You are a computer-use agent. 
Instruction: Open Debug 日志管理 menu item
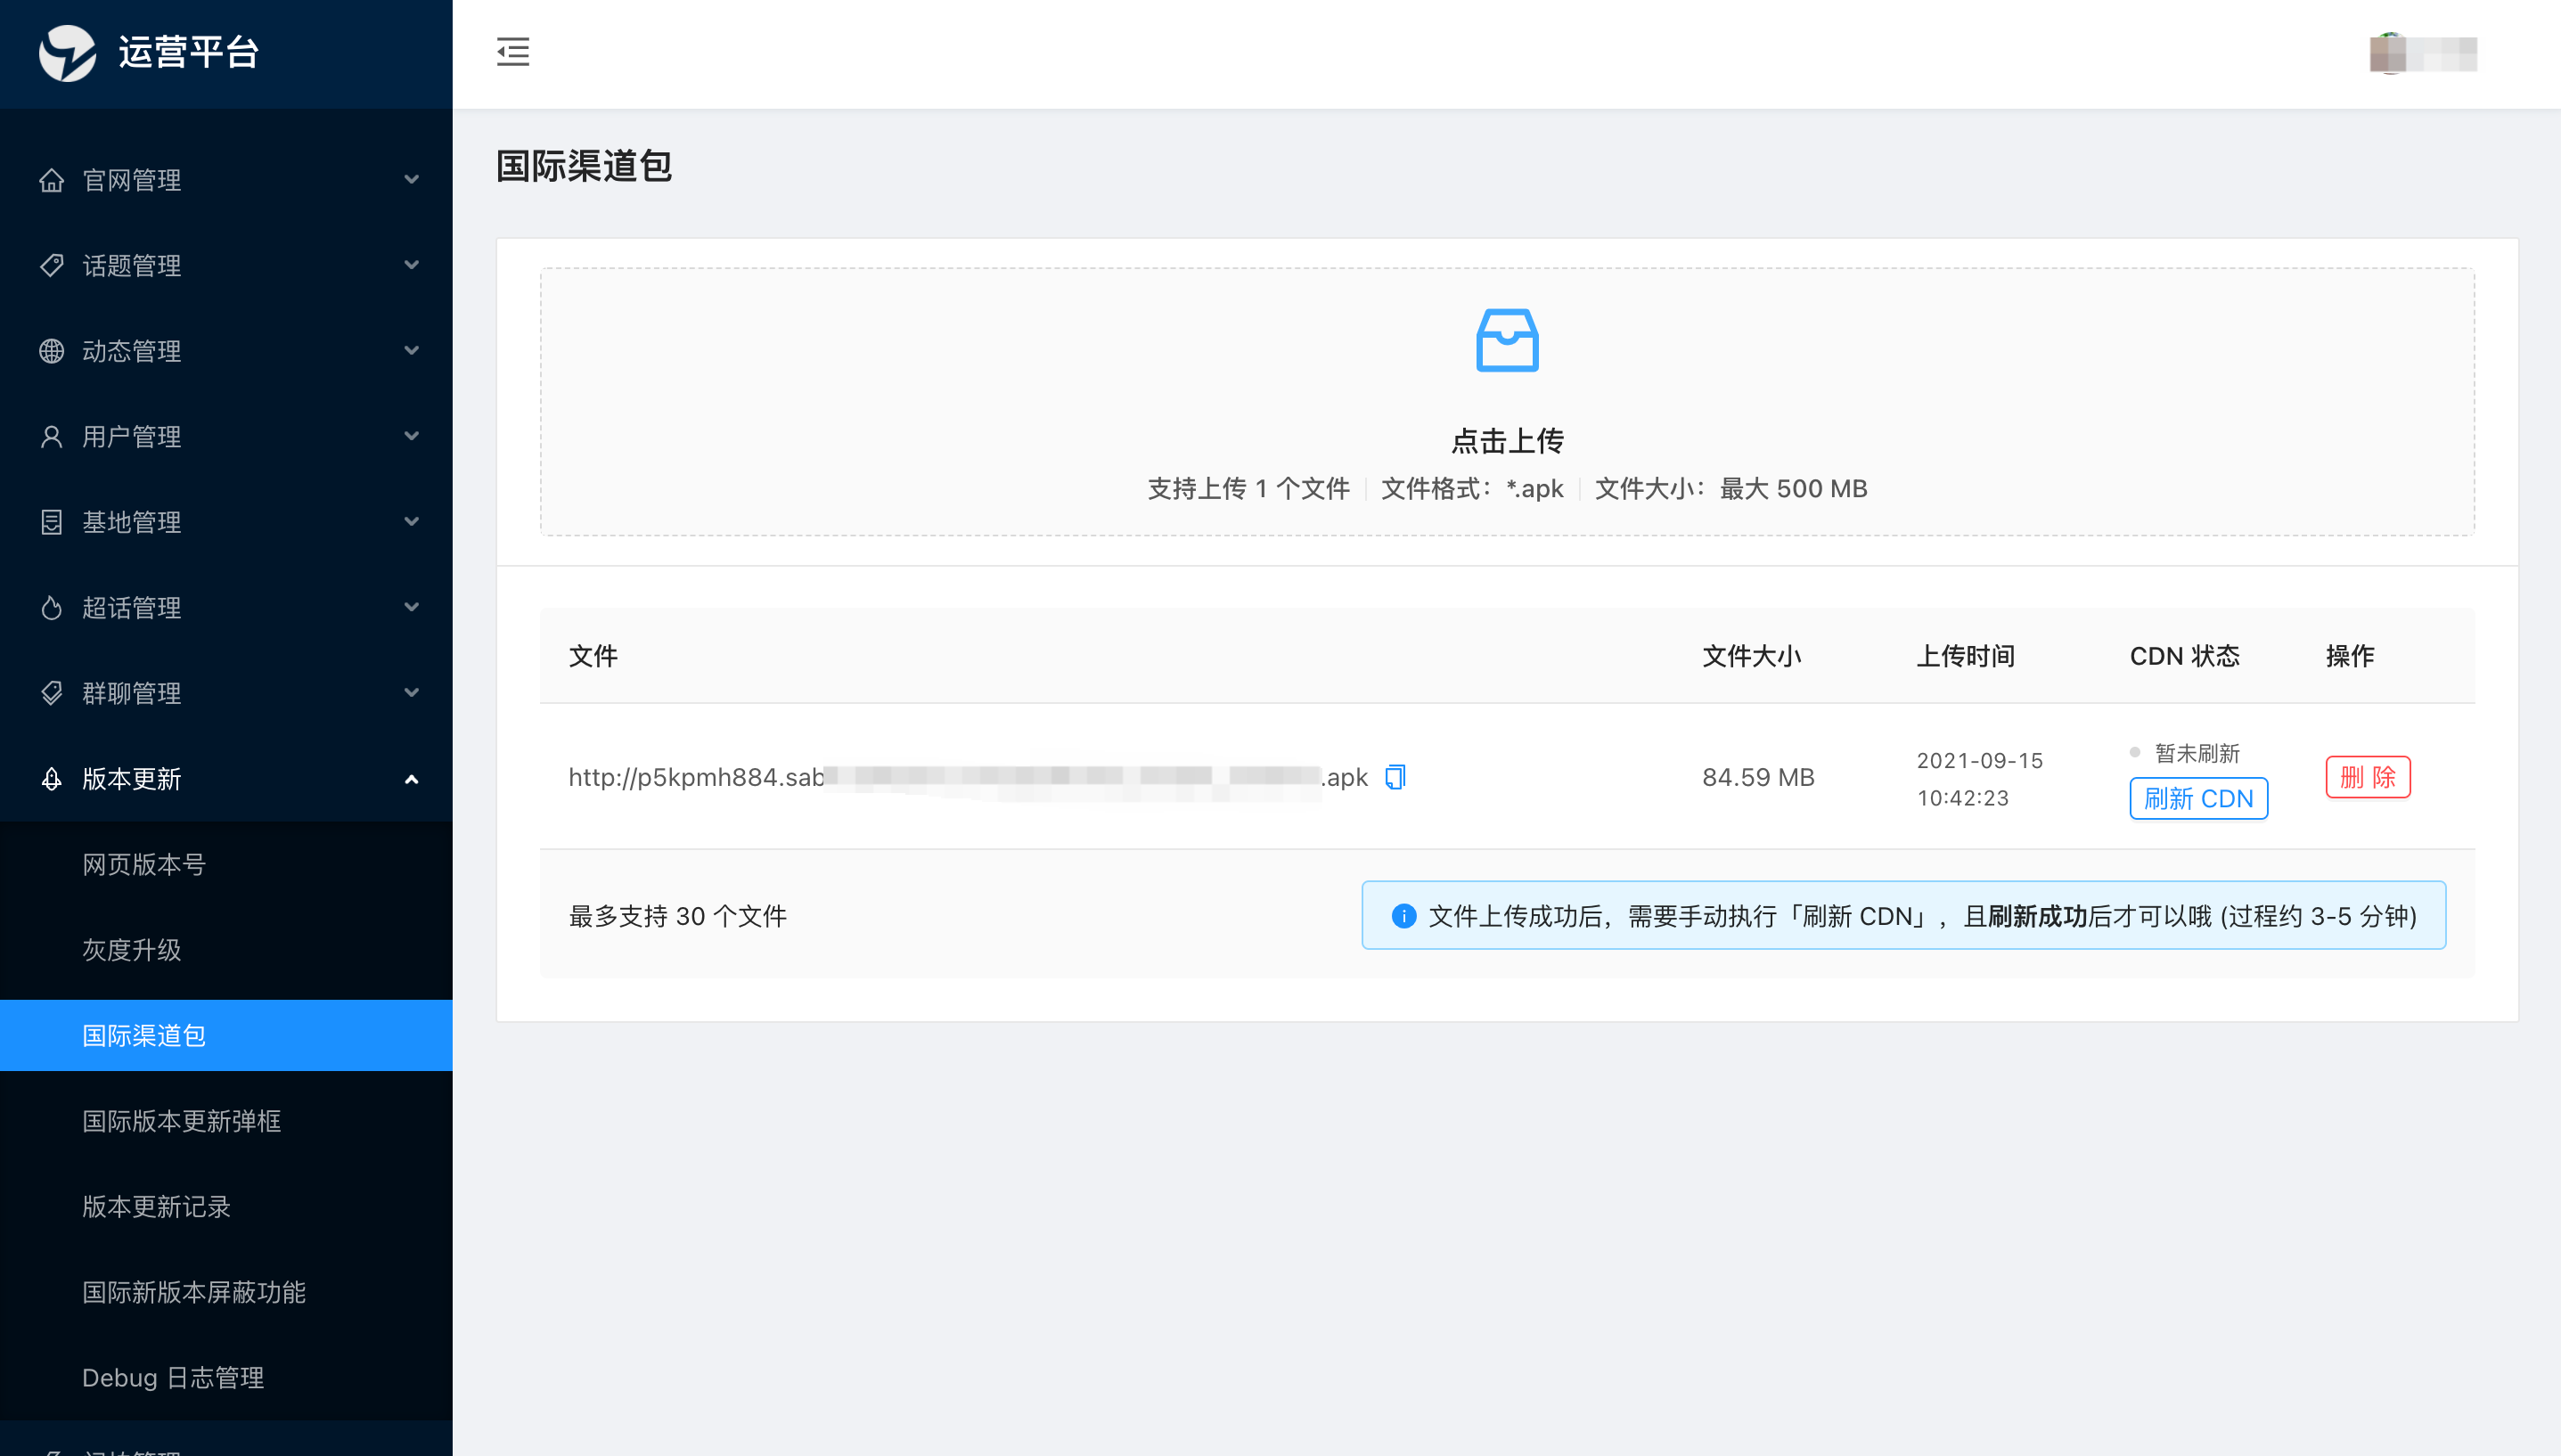pos(173,1378)
